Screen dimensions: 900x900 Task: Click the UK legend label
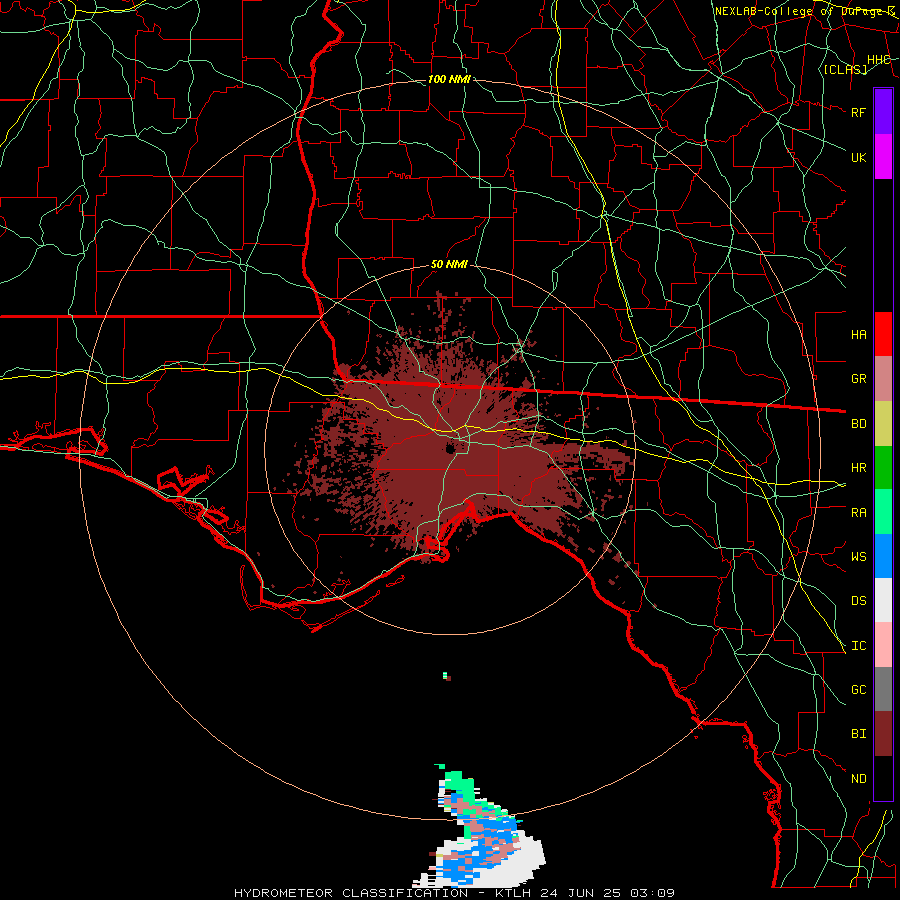[858, 157]
